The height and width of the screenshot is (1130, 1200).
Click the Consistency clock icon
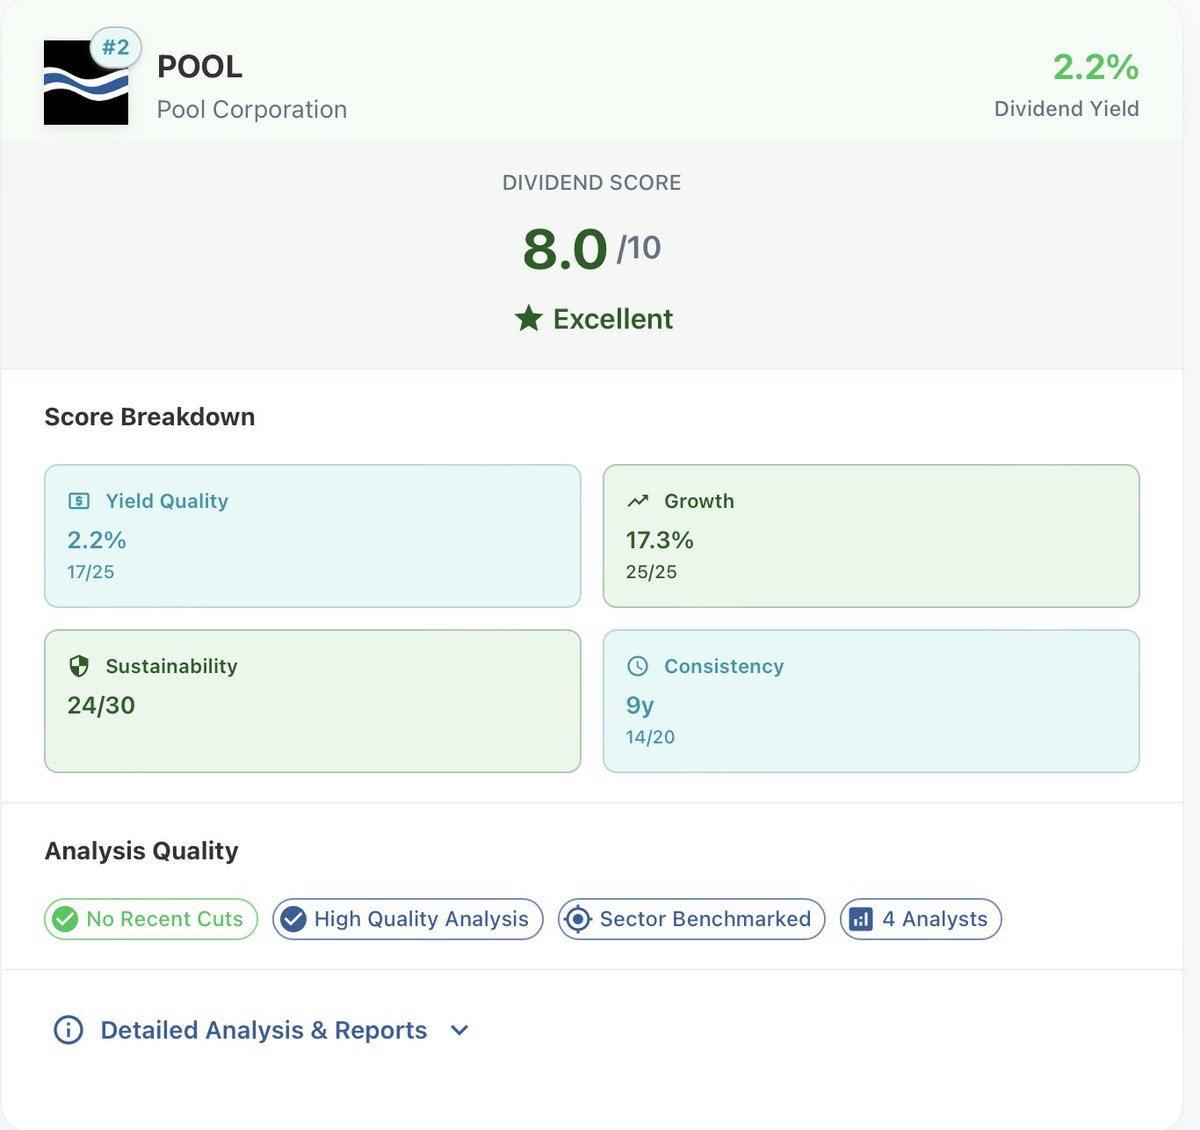coord(639,666)
